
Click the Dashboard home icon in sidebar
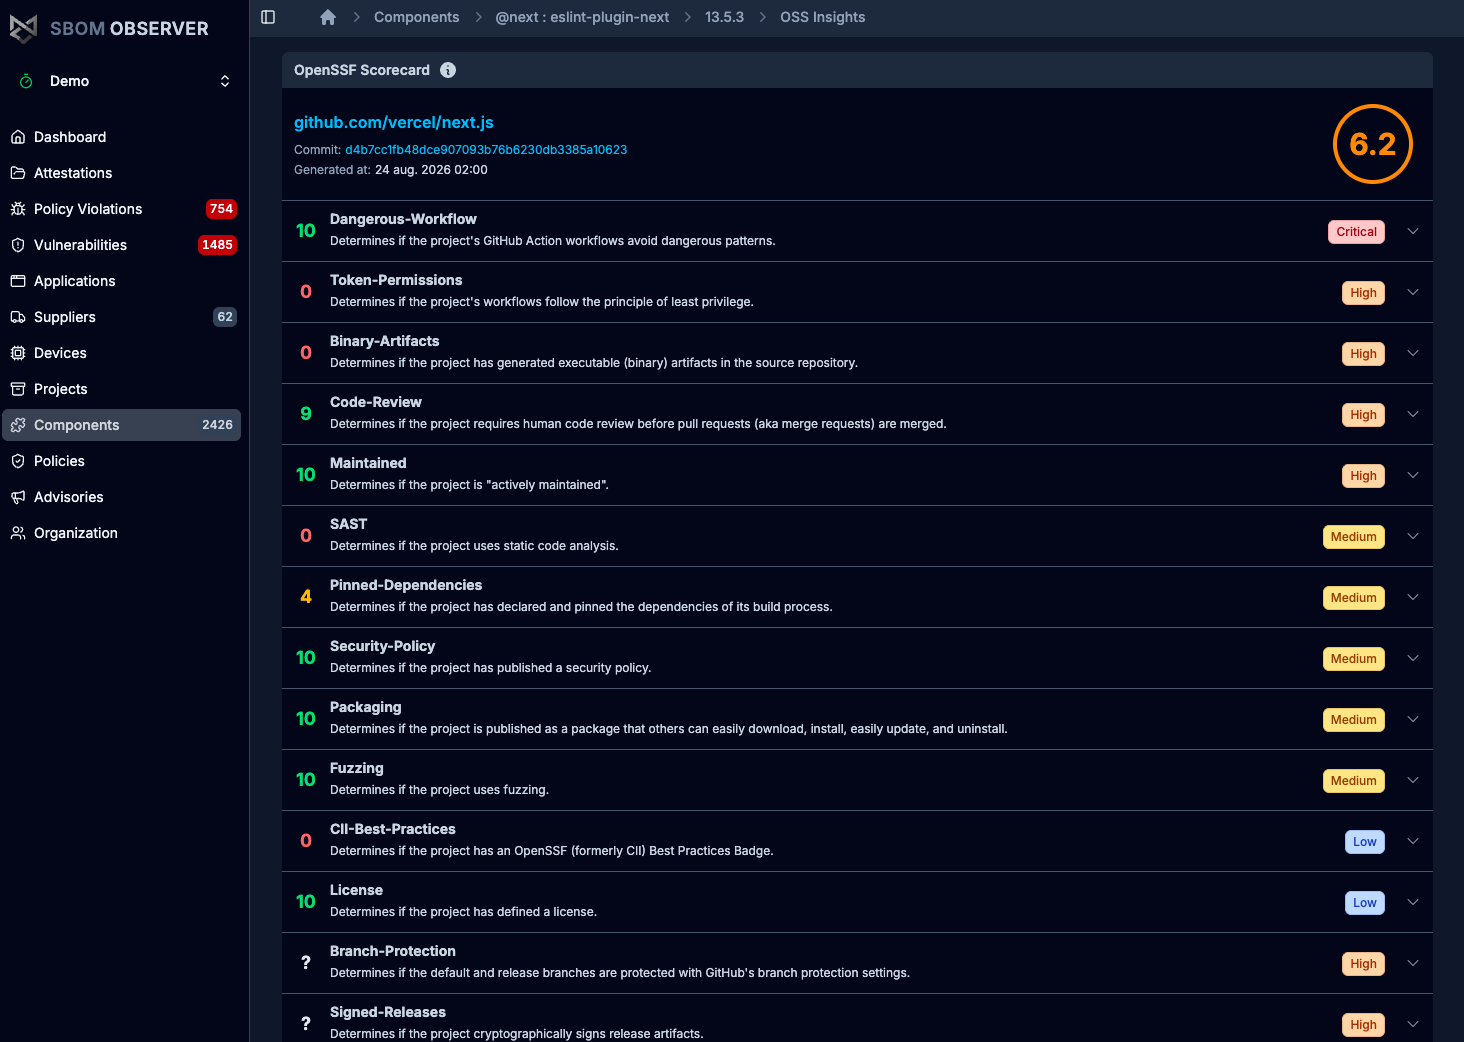[x=18, y=137]
